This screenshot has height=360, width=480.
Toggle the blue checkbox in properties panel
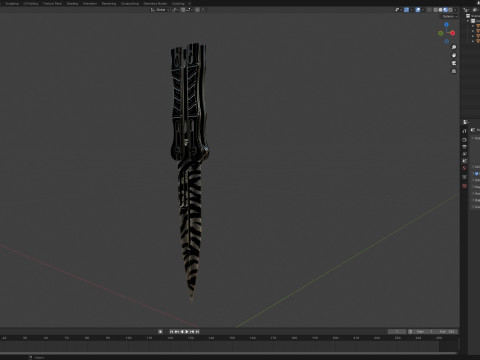pos(476,173)
